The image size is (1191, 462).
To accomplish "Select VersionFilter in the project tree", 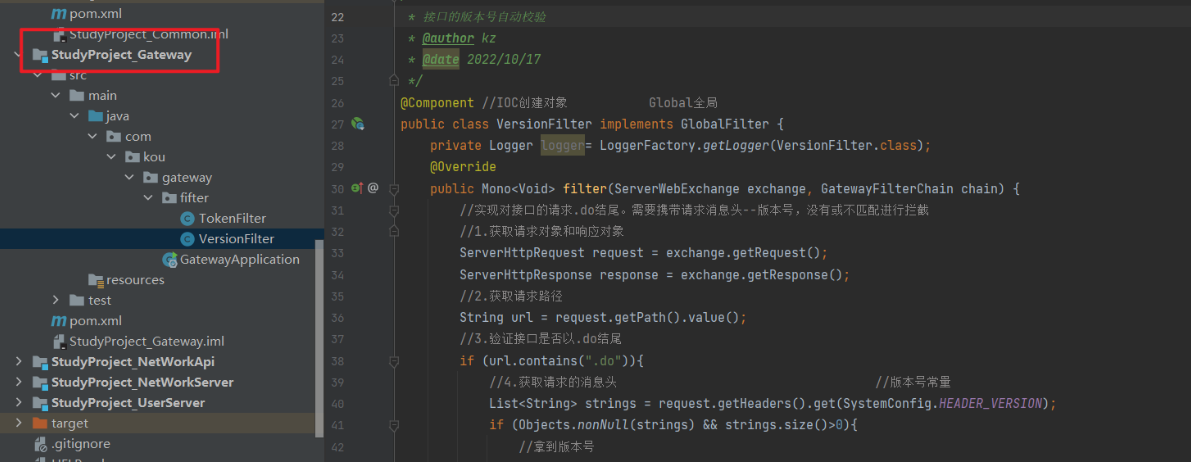I will pyautogui.click(x=236, y=239).
